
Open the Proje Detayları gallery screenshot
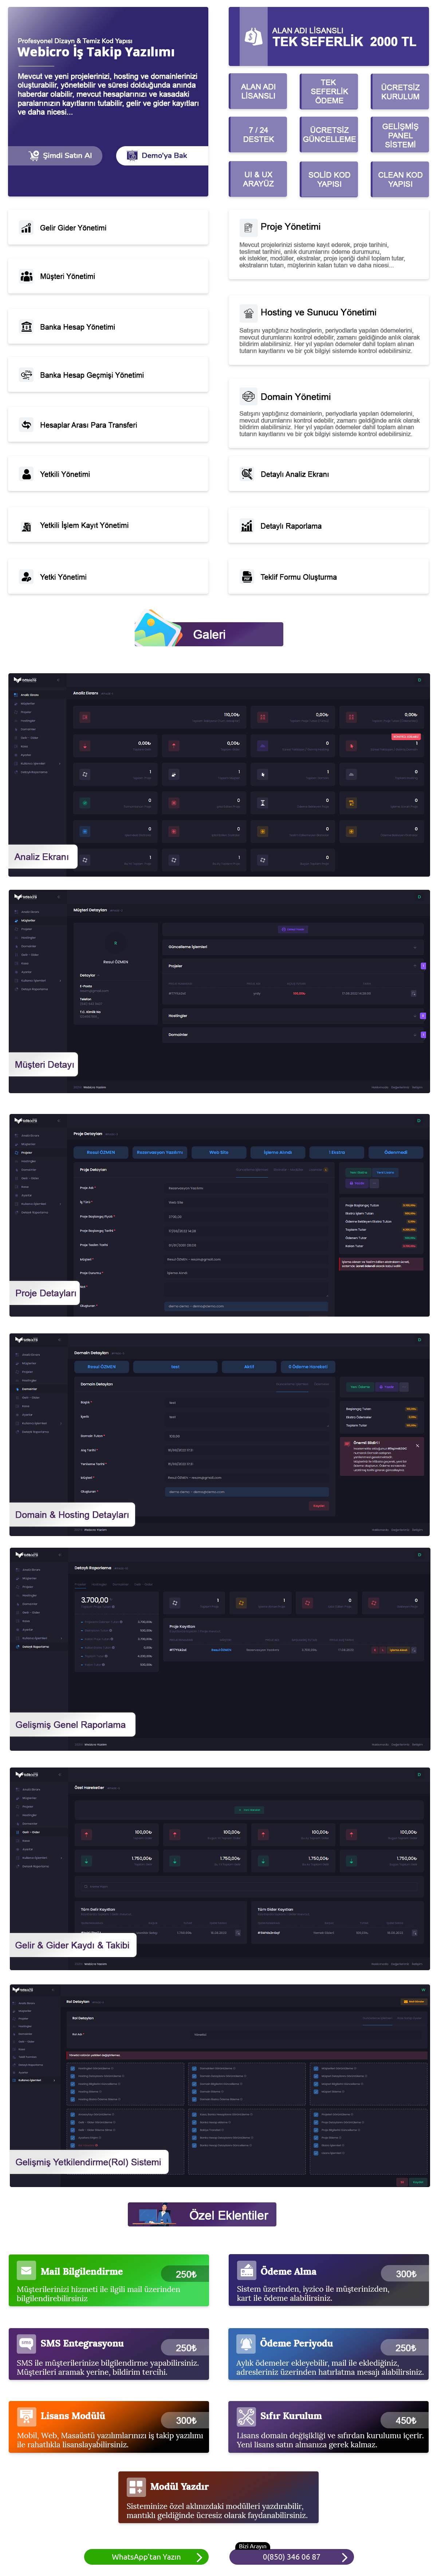pyautogui.click(x=219, y=1215)
